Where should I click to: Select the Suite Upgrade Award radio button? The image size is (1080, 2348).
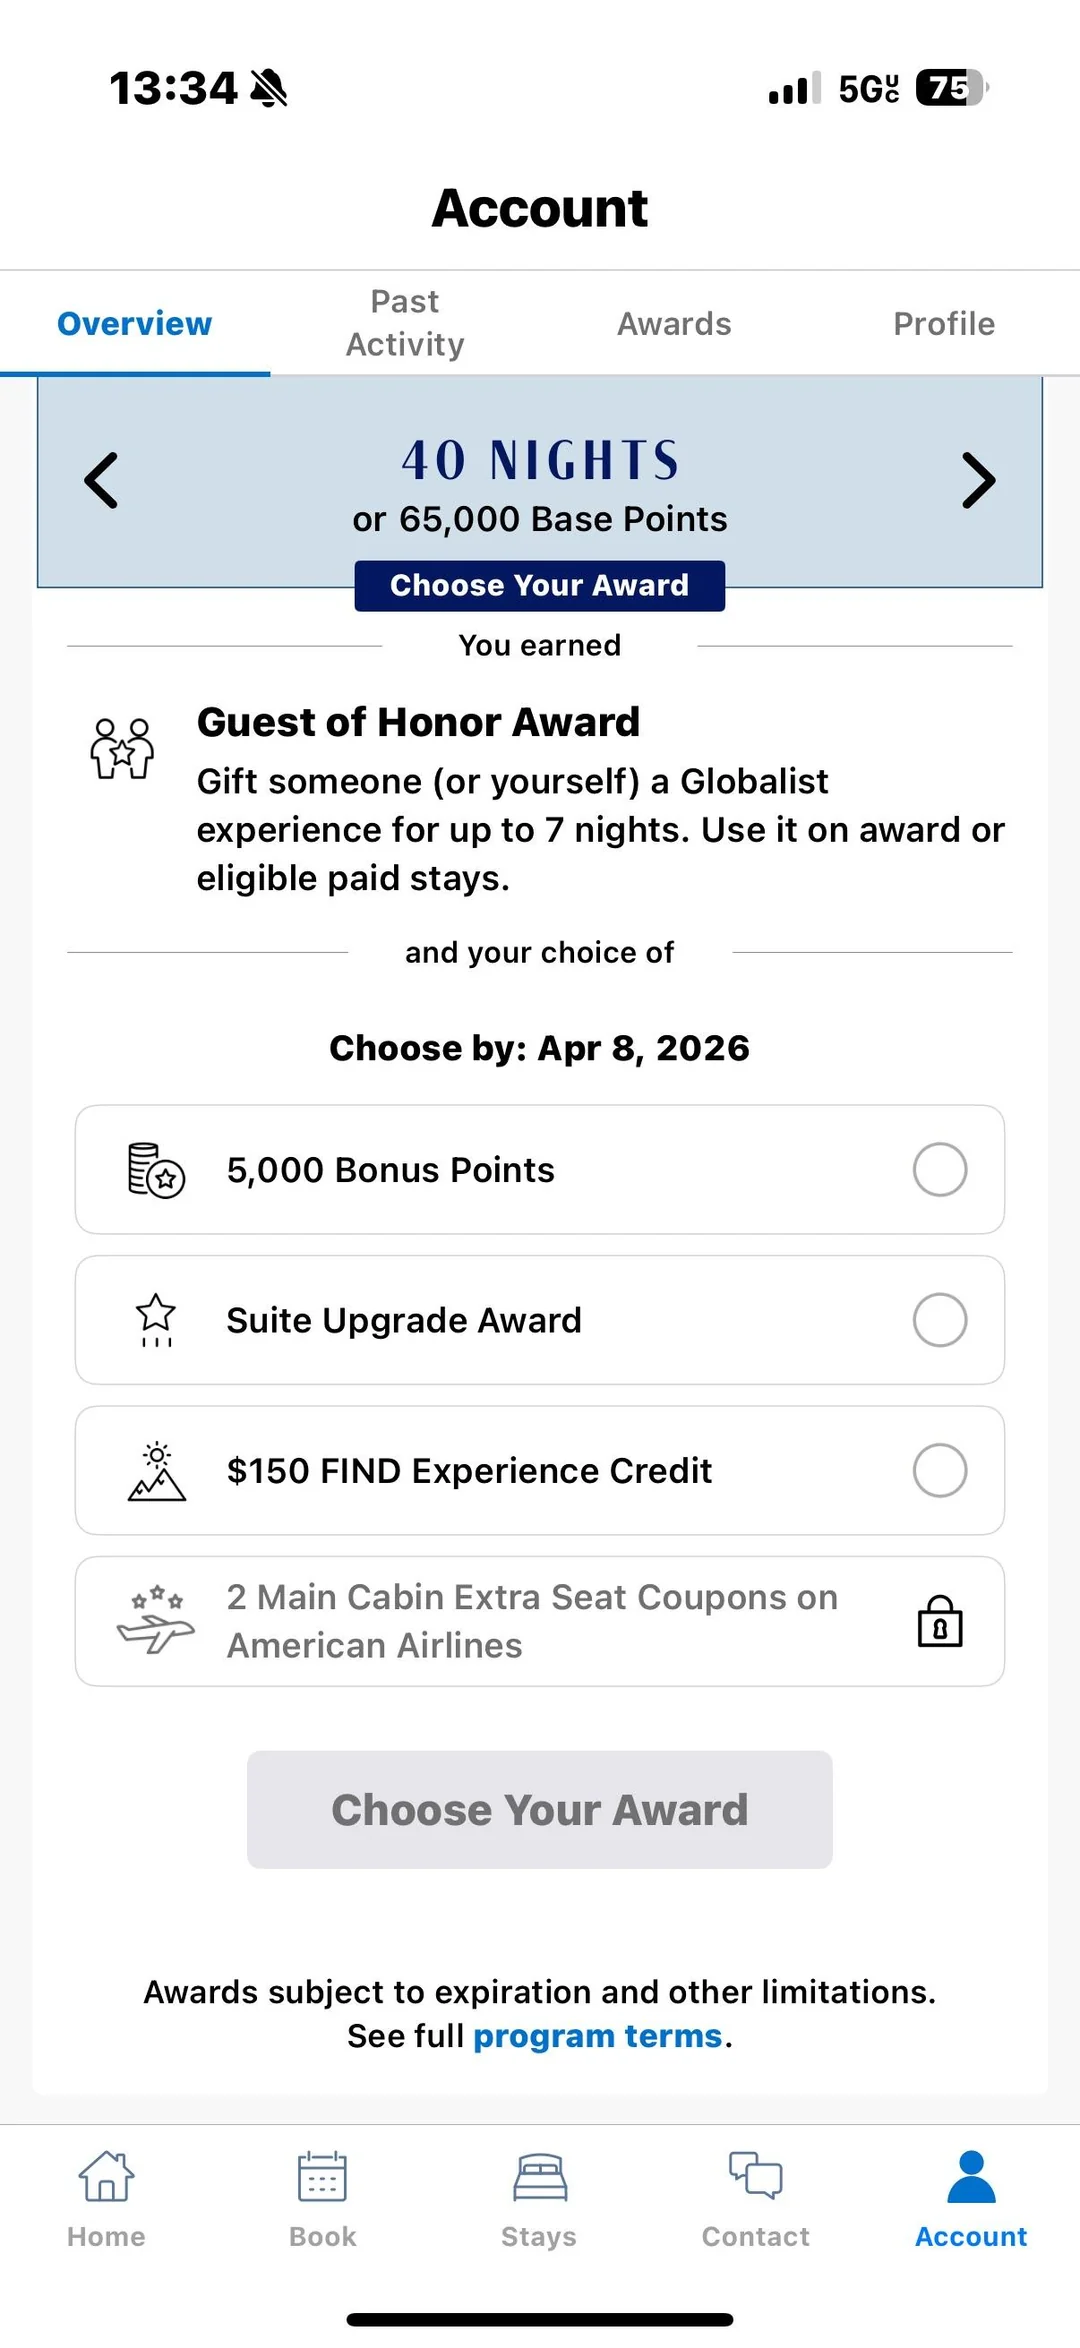click(939, 1320)
